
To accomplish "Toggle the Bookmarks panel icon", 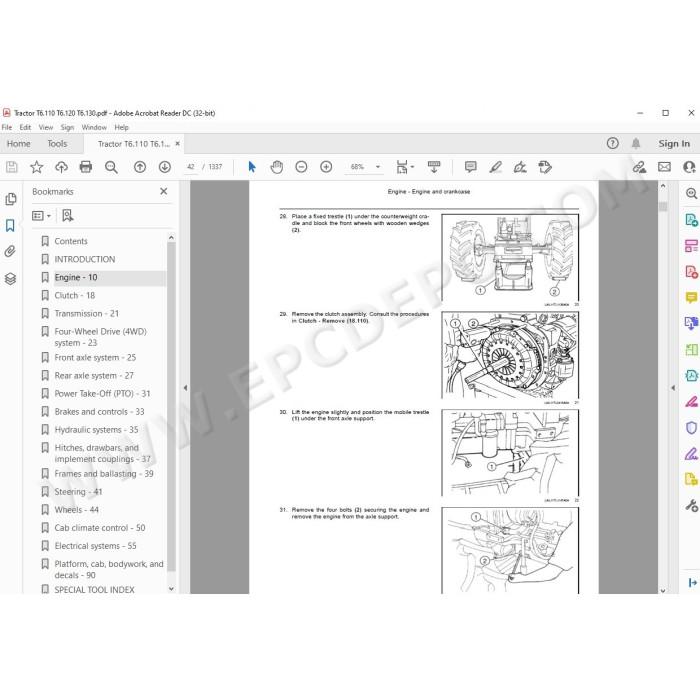I will [x=10, y=225].
